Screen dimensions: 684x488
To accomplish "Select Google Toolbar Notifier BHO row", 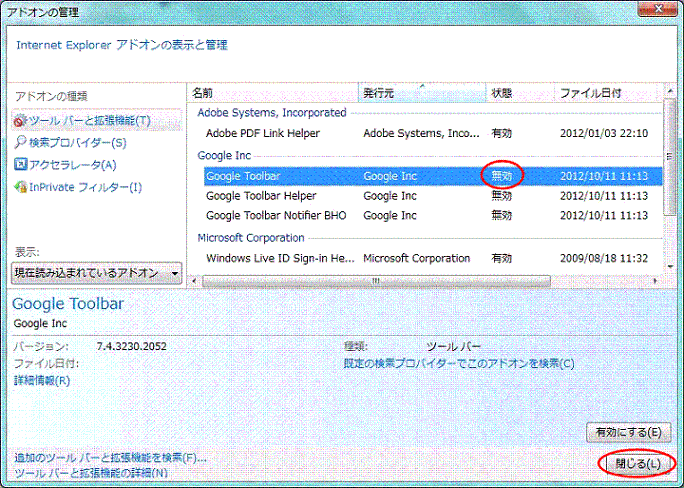I will pos(433,215).
